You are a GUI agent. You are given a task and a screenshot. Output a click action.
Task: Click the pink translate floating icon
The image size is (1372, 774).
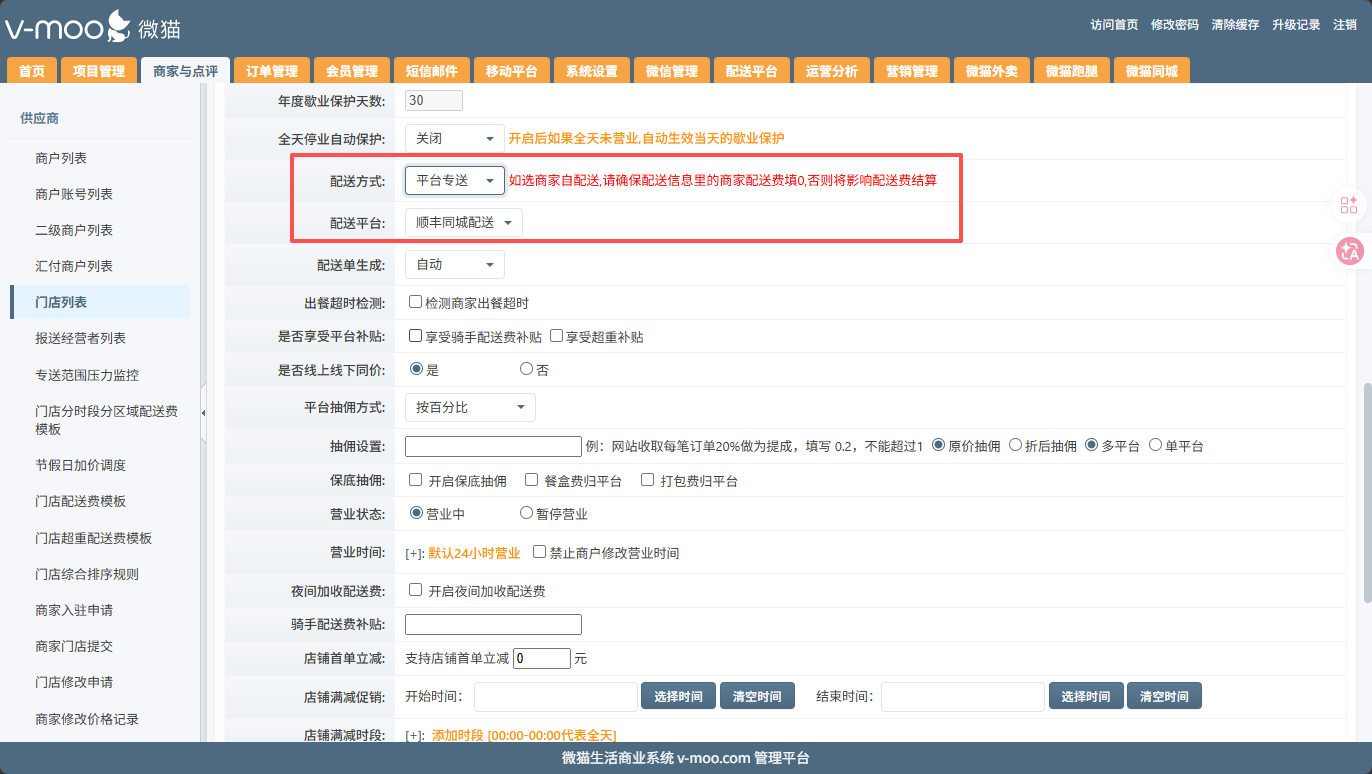[x=1349, y=251]
